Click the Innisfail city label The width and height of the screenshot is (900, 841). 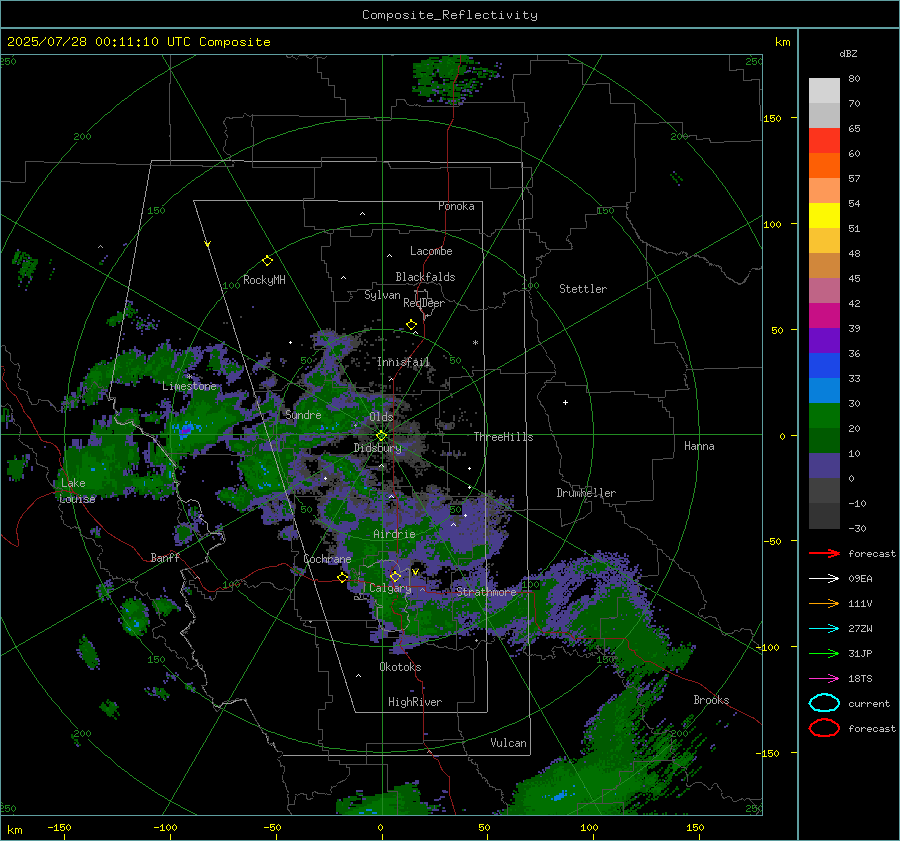(x=403, y=362)
